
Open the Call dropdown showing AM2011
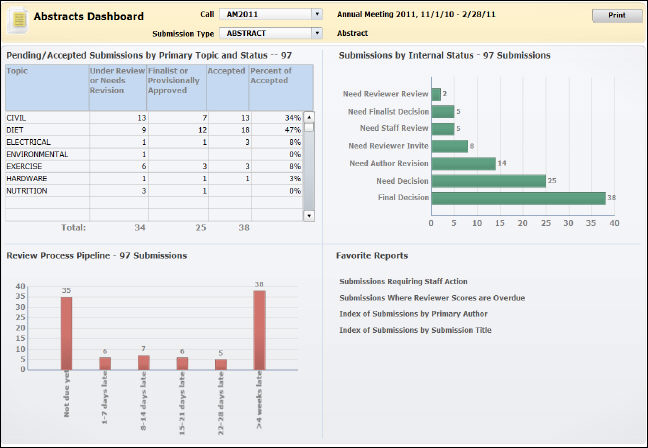[x=270, y=14]
